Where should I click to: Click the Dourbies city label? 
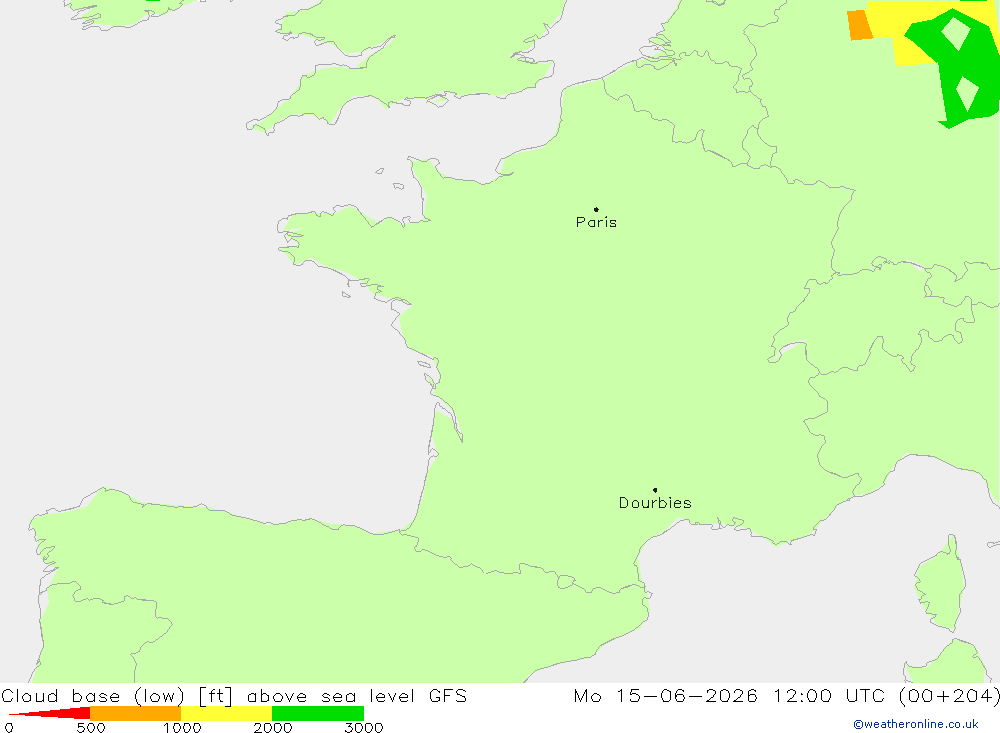pyautogui.click(x=655, y=503)
